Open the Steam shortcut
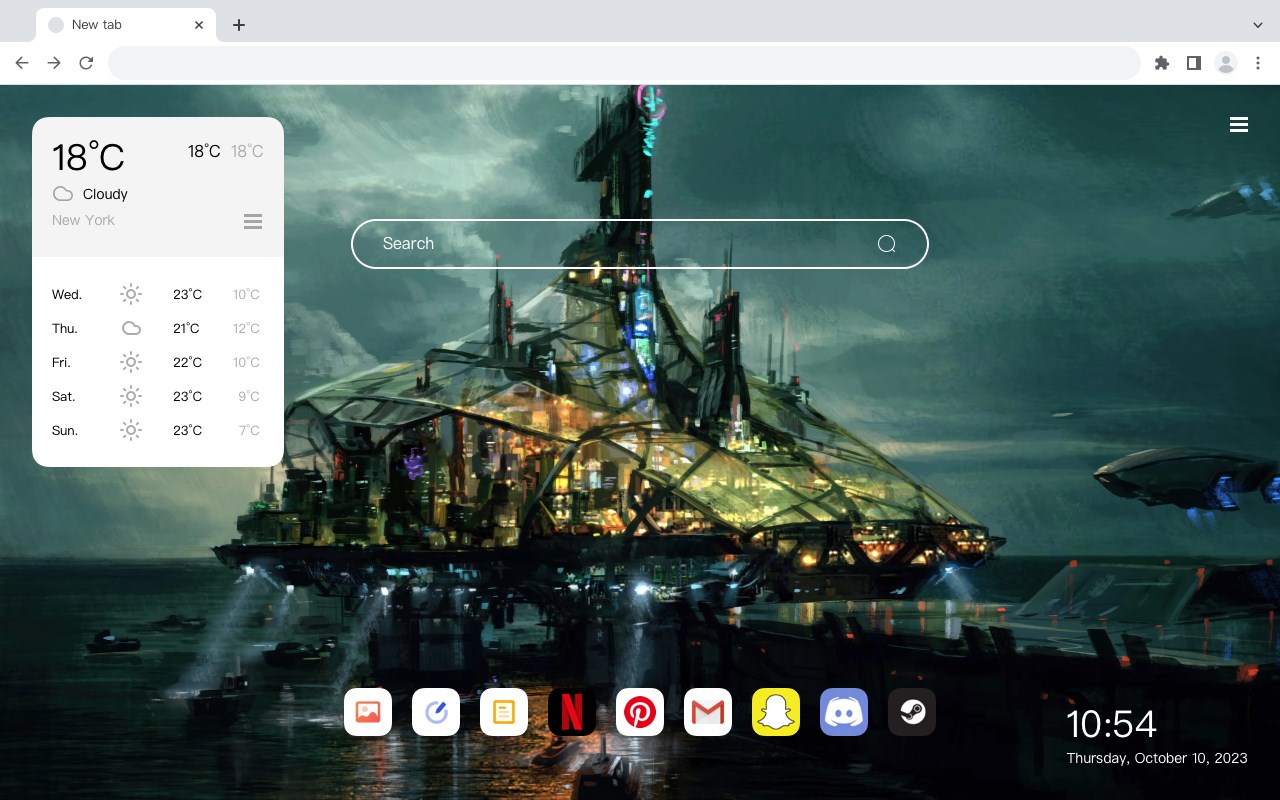The width and height of the screenshot is (1280, 800). (x=912, y=712)
